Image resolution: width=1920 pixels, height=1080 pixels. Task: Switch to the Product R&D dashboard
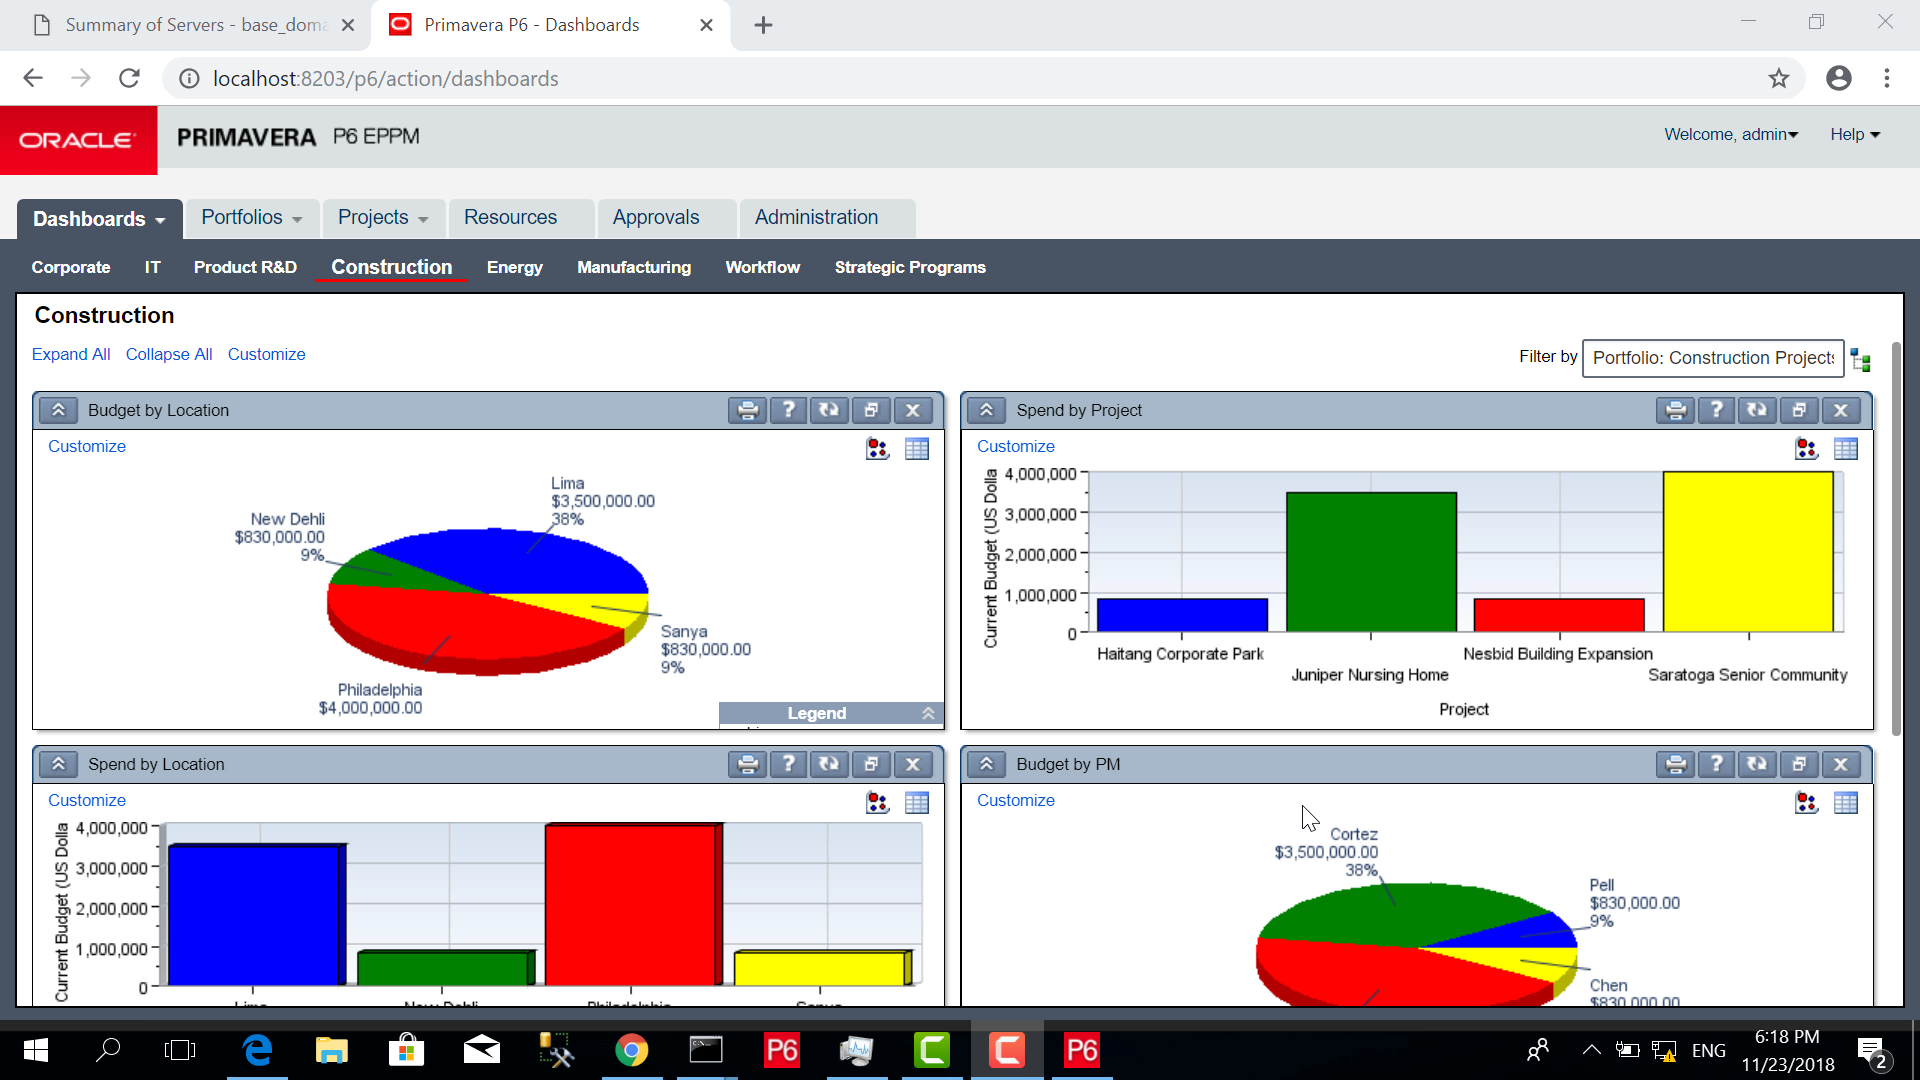(x=245, y=267)
